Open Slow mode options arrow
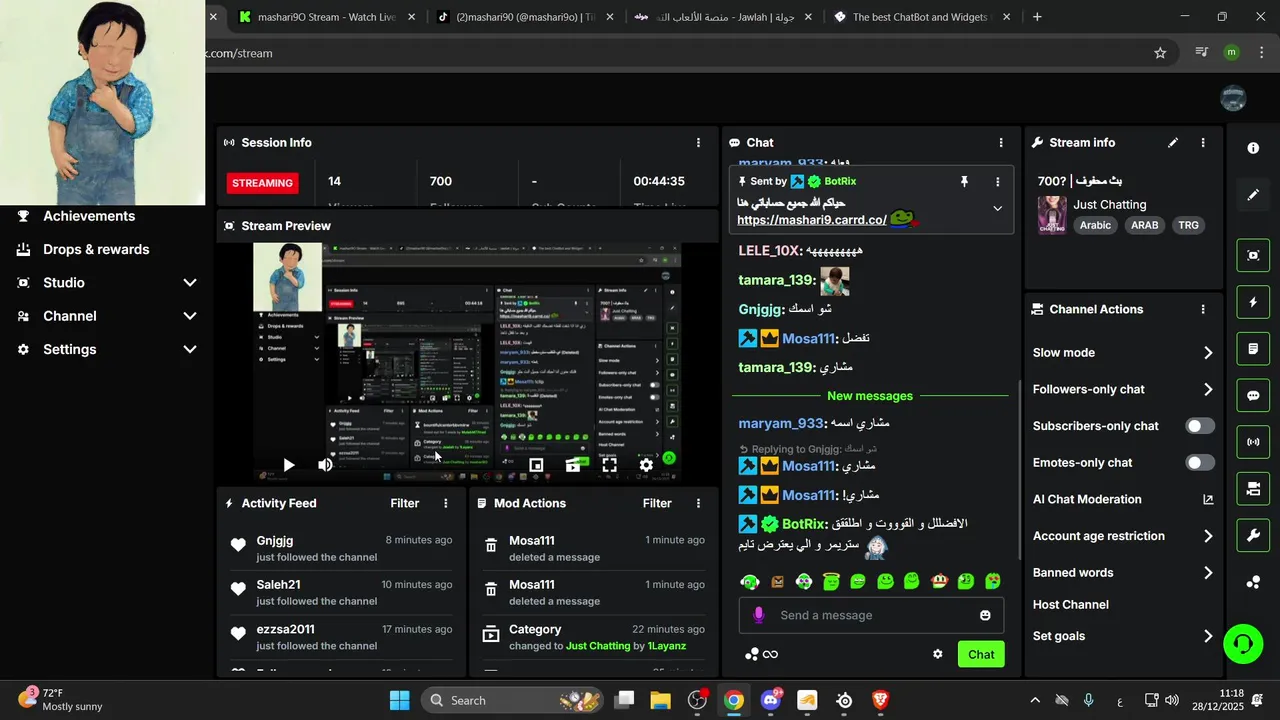 click(1208, 353)
